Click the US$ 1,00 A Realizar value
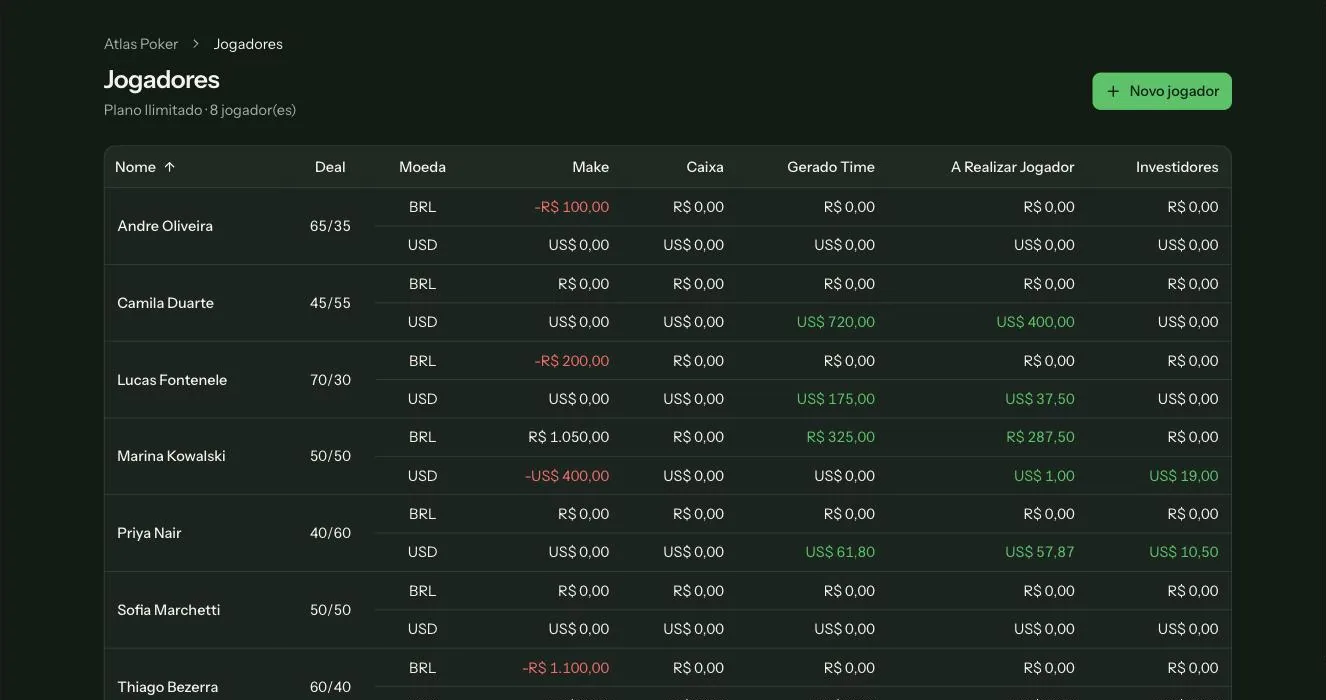Image resolution: width=1326 pixels, height=700 pixels. pos(1044,476)
